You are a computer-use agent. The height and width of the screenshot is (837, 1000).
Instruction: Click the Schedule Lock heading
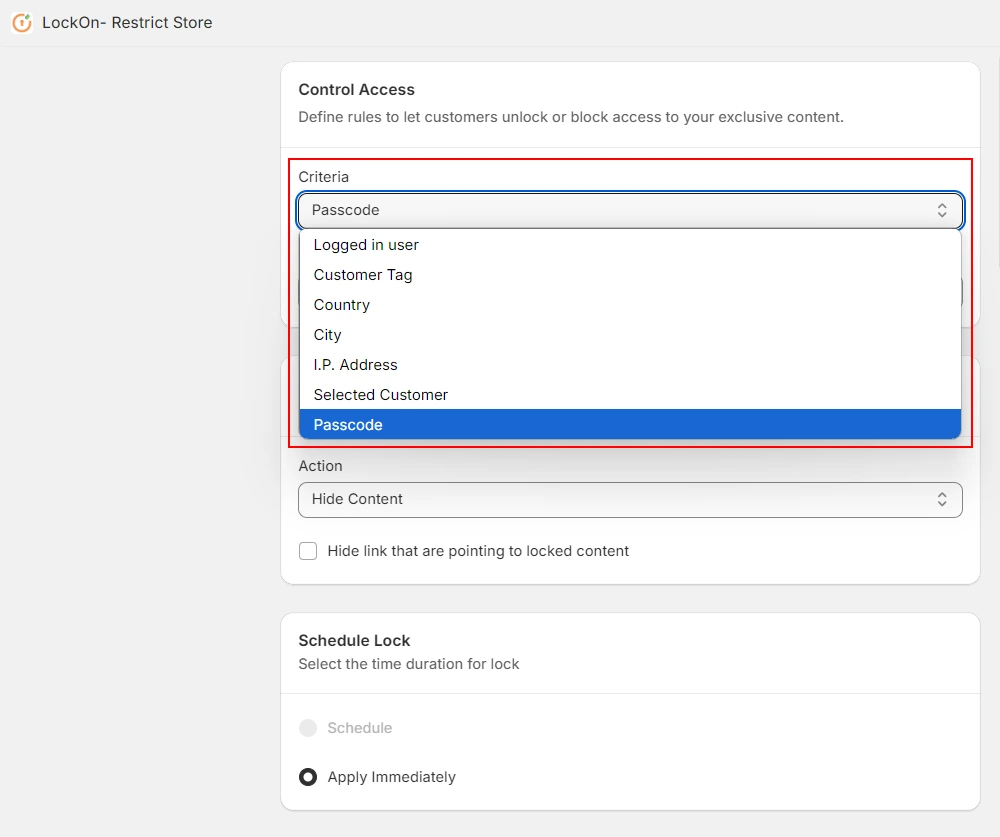point(354,641)
